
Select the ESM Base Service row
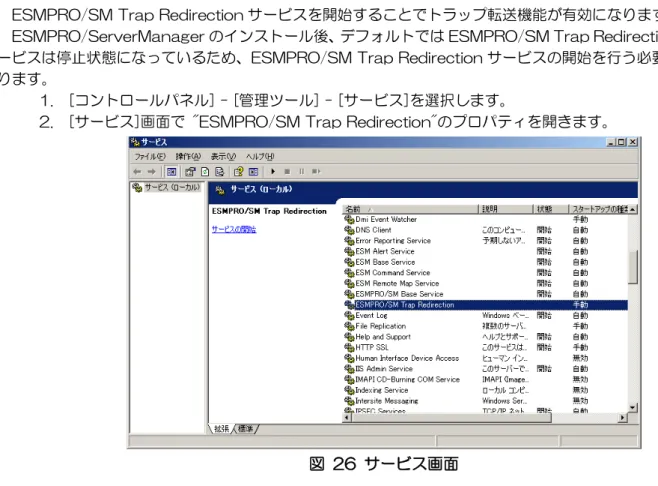(486, 262)
